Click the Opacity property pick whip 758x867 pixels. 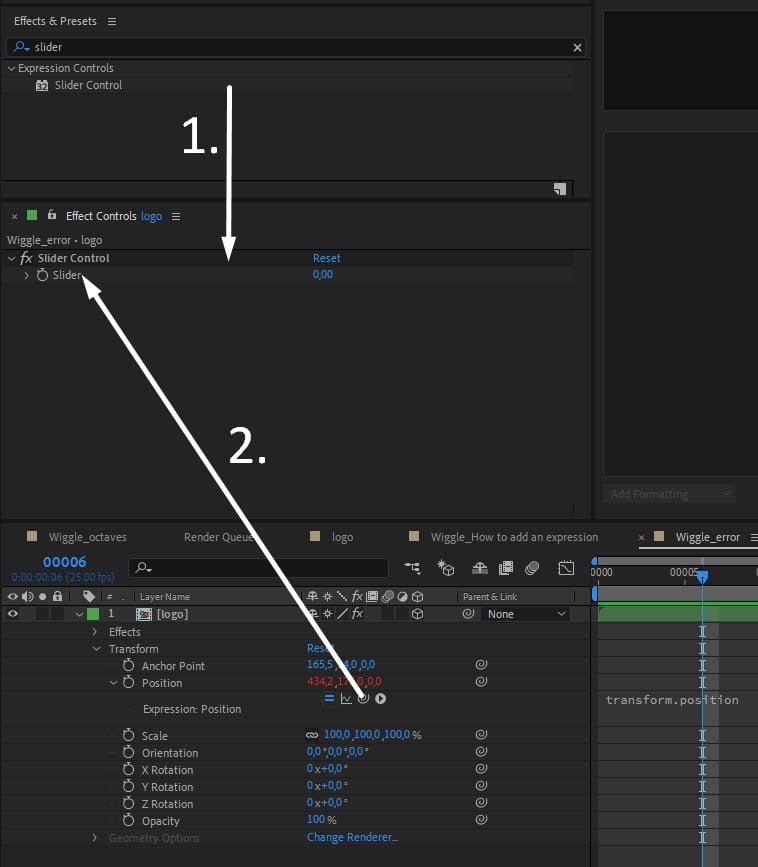click(481, 819)
